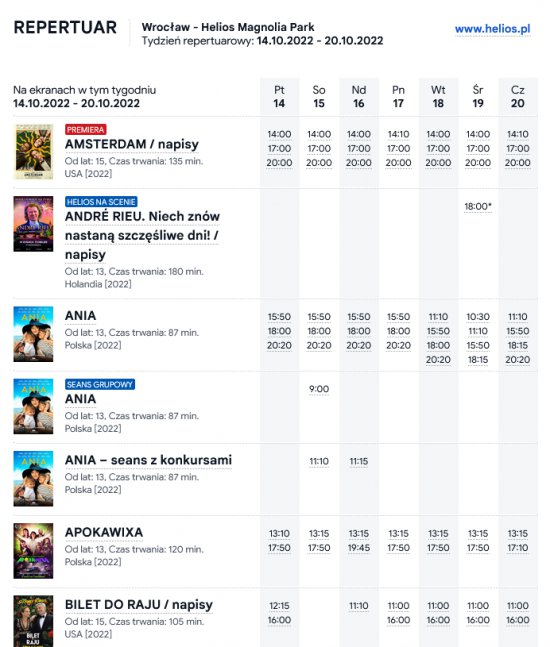Click the Apokawixa movie poster thumbnail

click(x=33, y=551)
